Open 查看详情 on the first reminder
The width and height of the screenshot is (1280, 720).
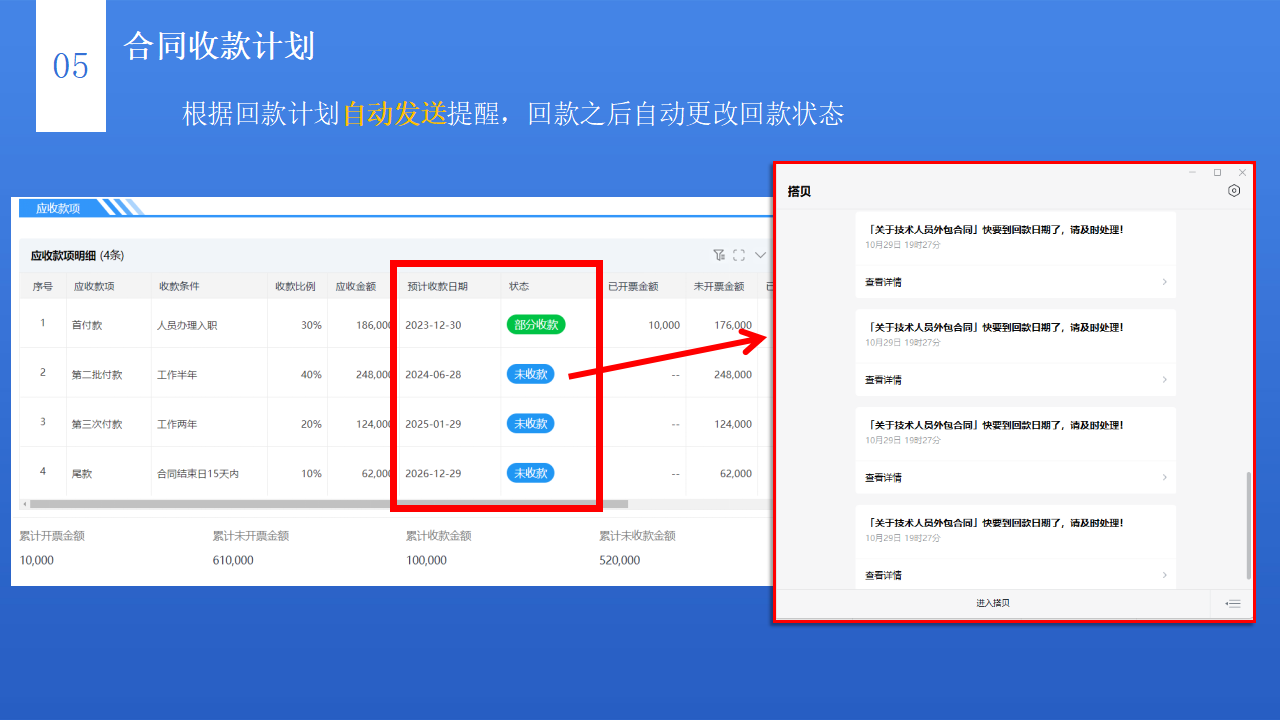tap(884, 281)
